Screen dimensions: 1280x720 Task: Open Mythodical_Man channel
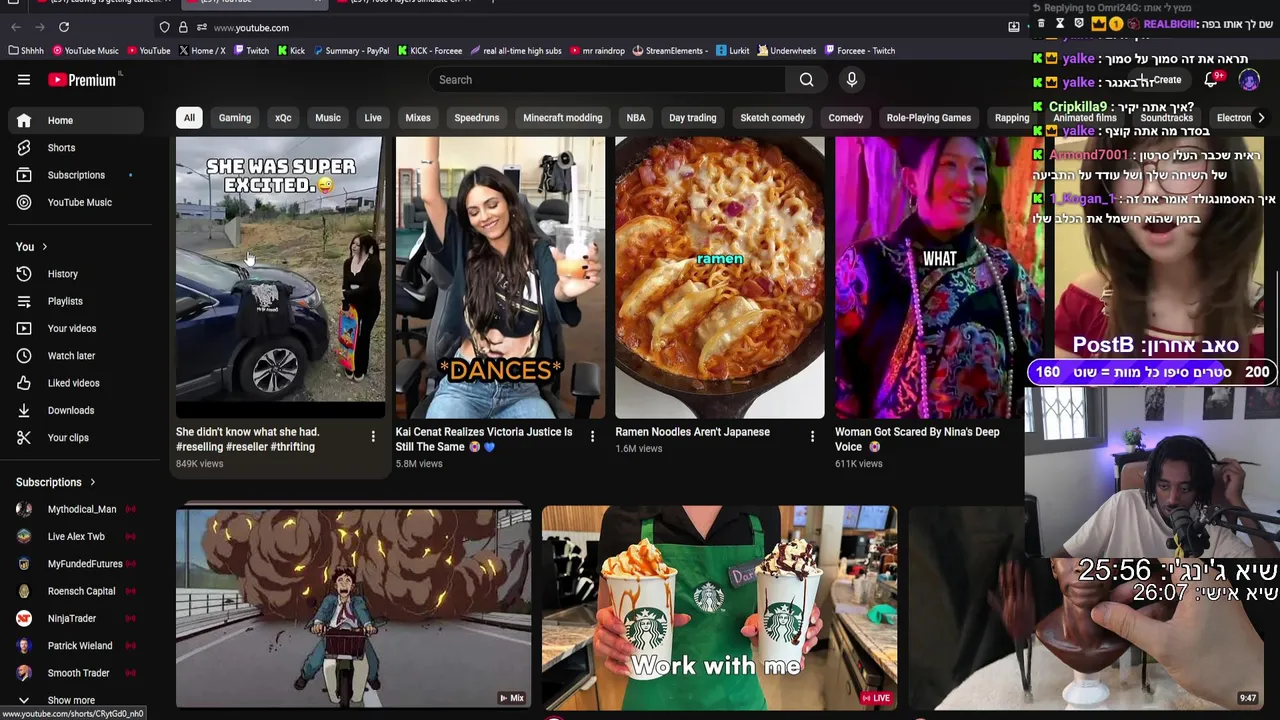point(78,509)
